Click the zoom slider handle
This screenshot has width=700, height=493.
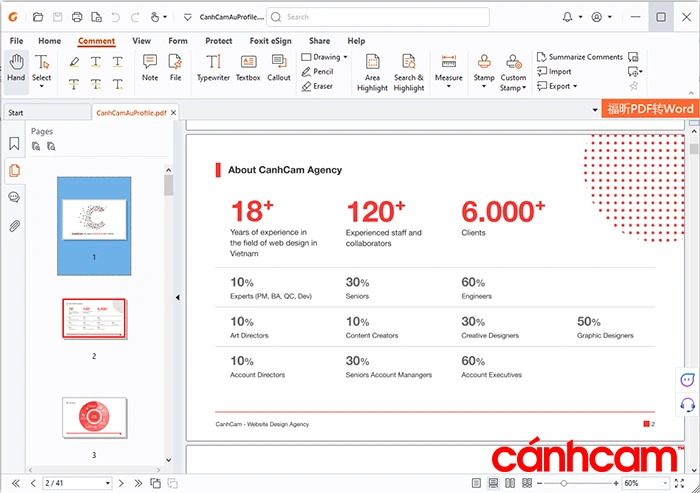pyautogui.click(x=564, y=483)
